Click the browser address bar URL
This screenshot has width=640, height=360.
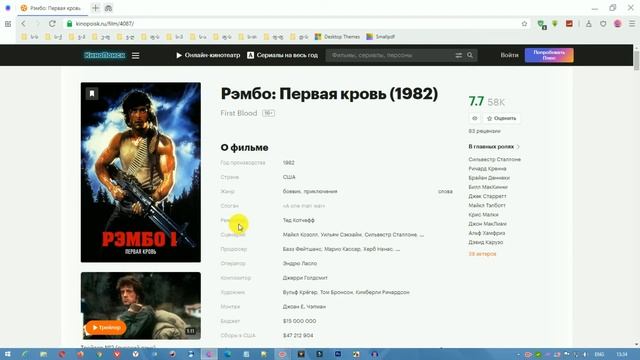105,24
